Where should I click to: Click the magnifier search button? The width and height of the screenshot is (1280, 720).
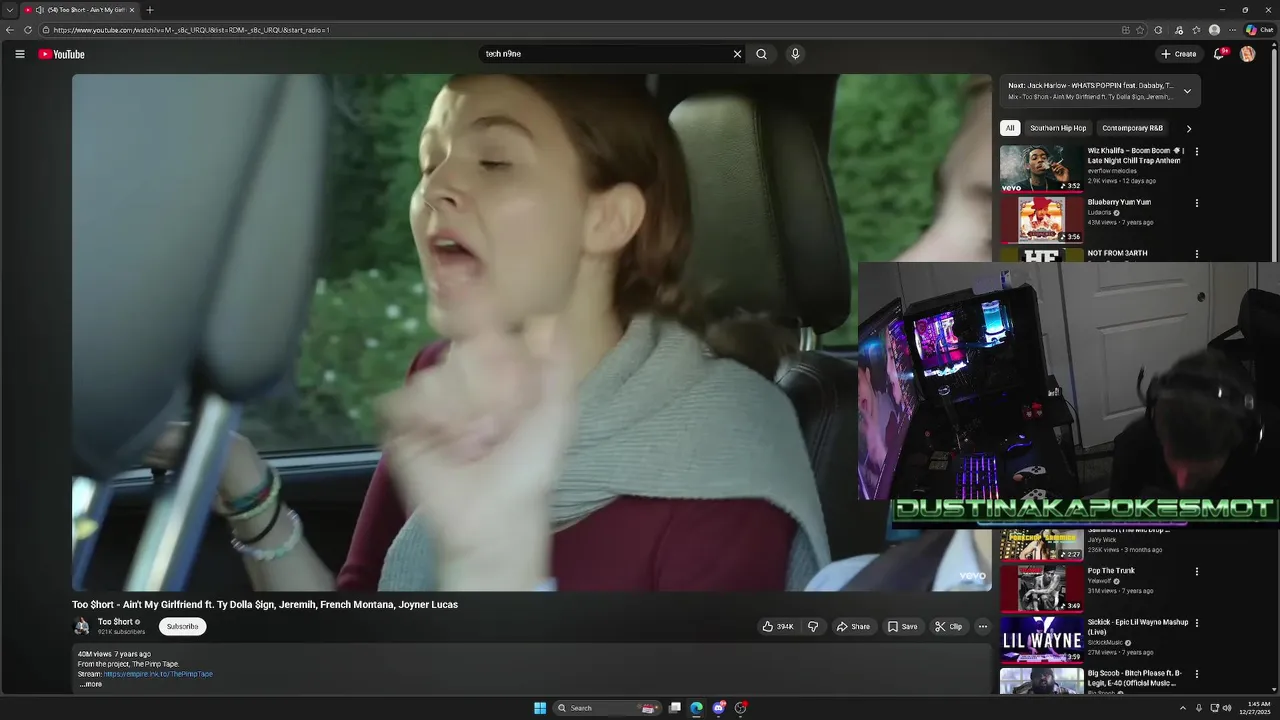pyautogui.click(x=761, y=54)
